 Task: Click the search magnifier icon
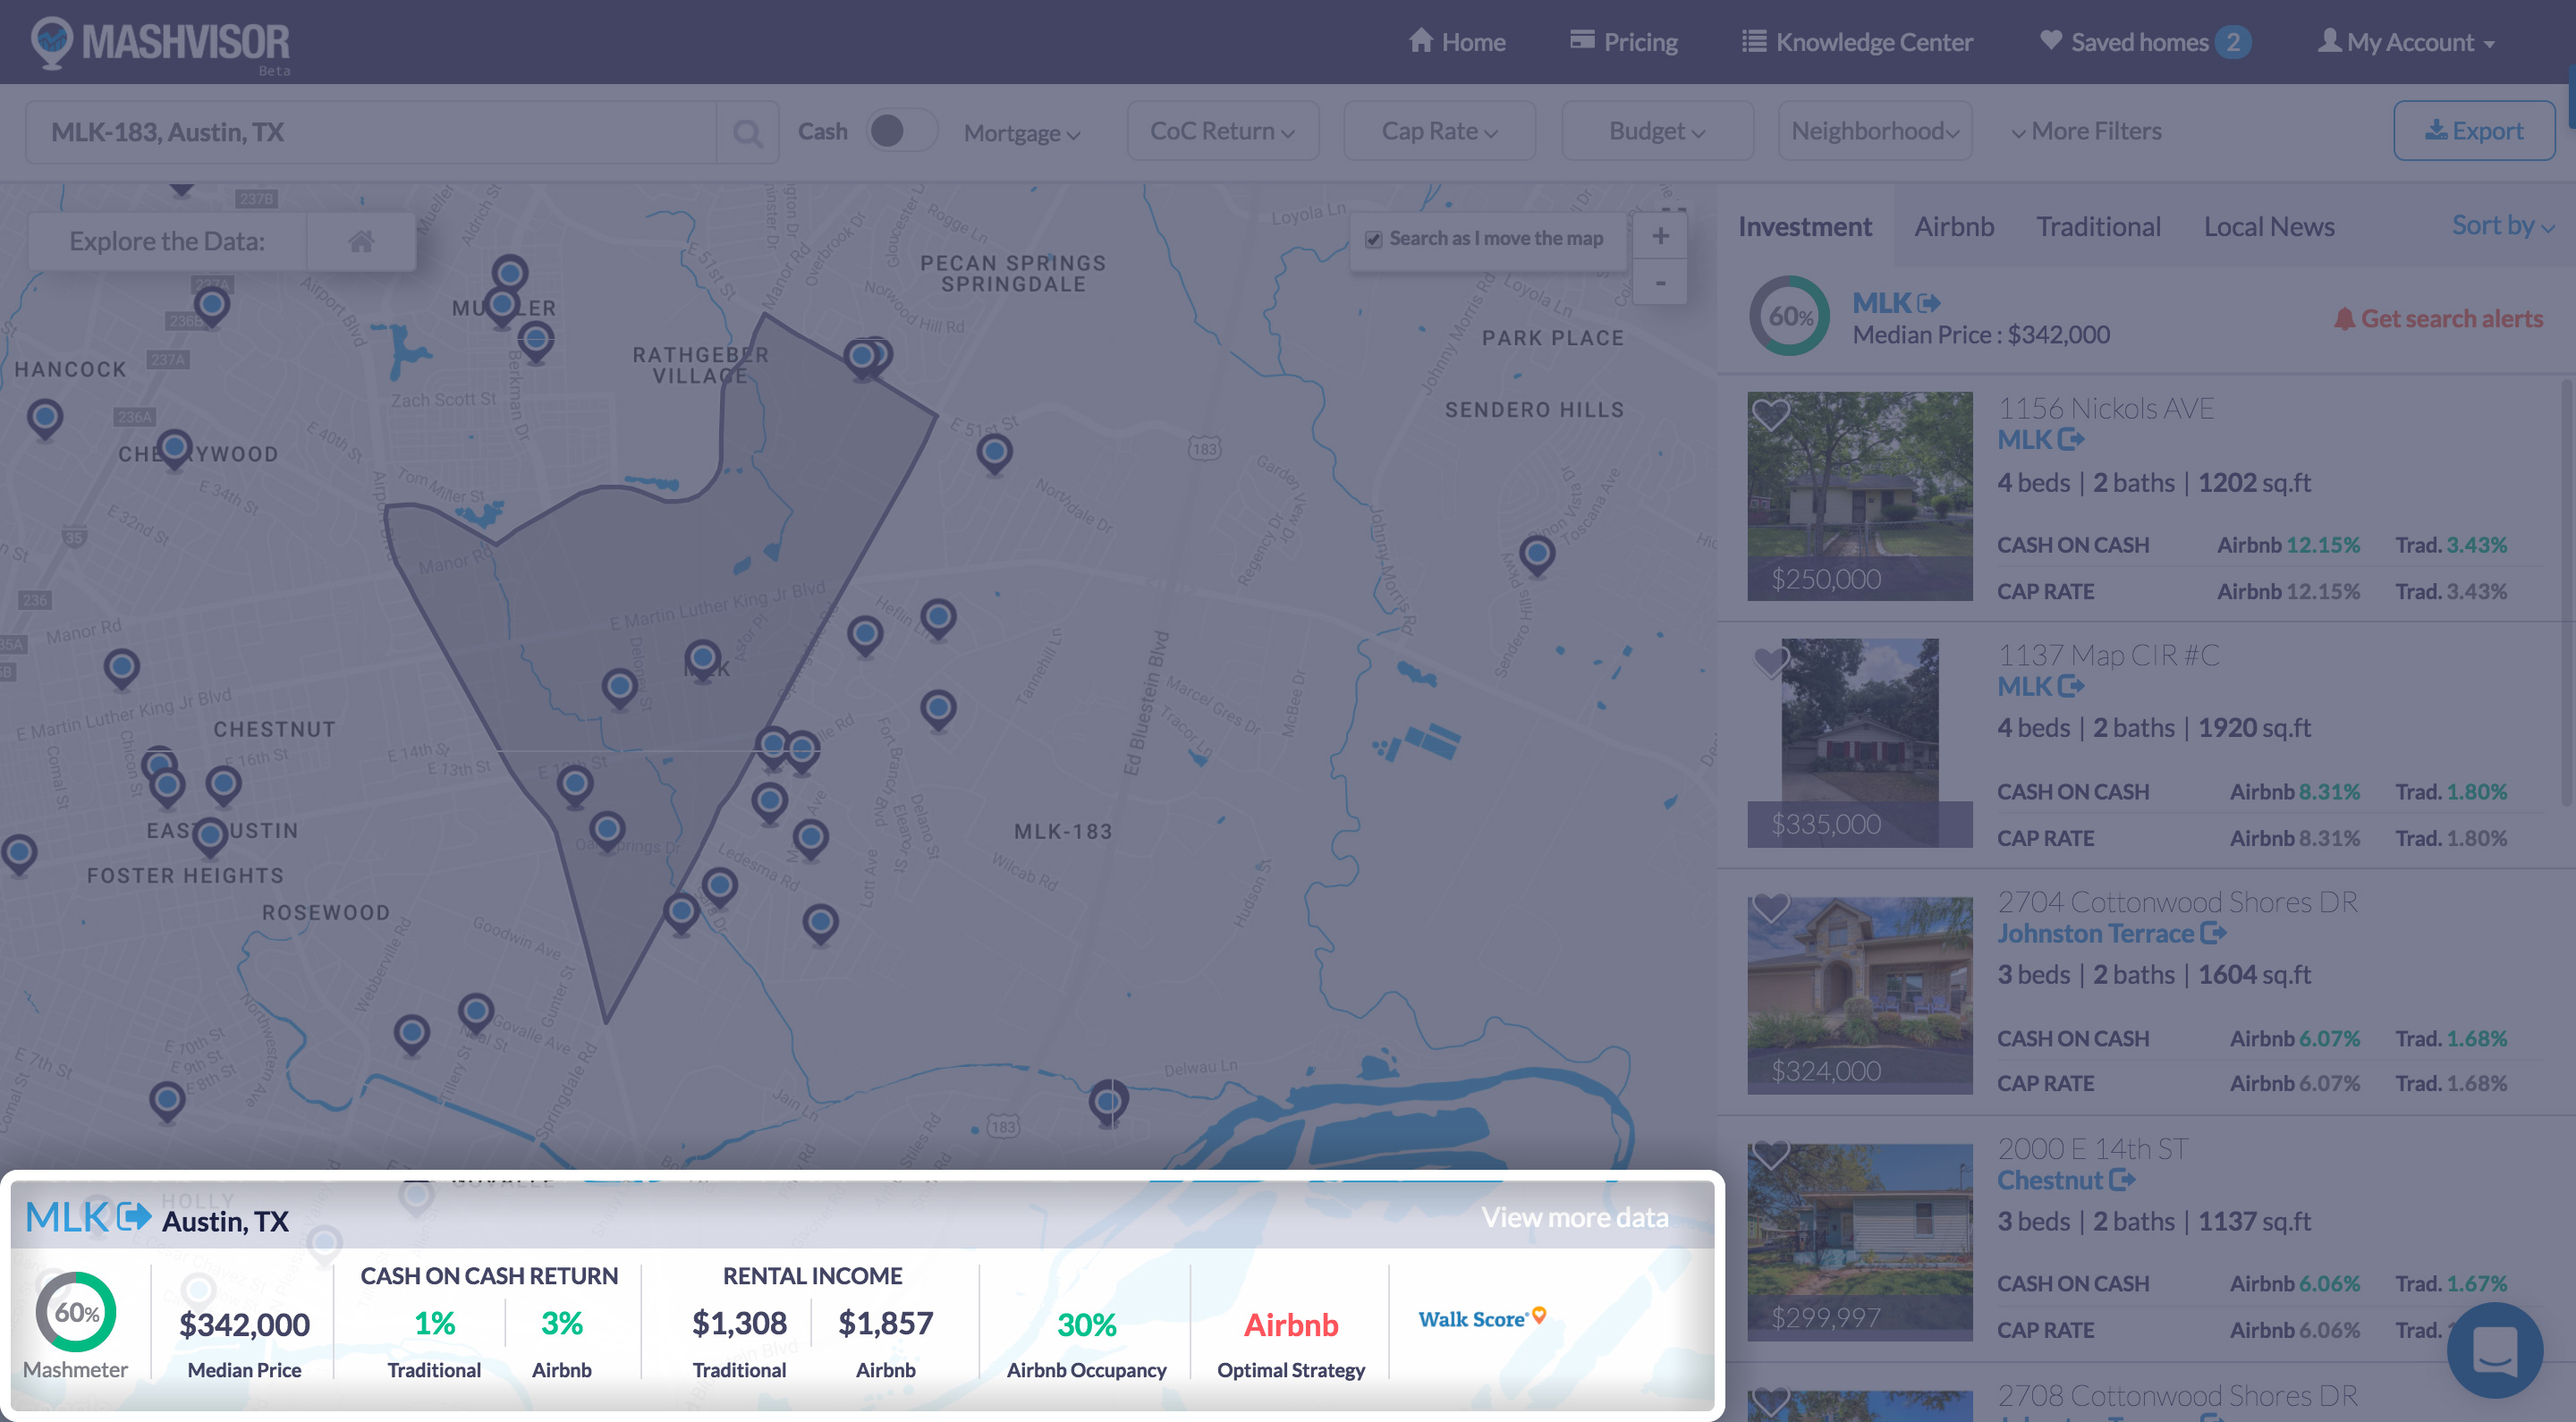pos(746,132)
